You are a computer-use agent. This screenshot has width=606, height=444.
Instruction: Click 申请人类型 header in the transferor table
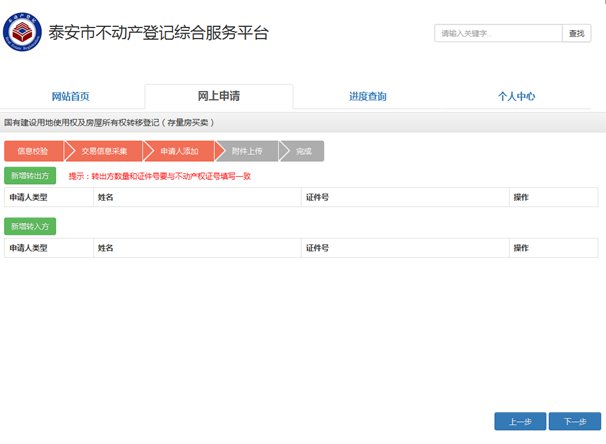point(29,198)
